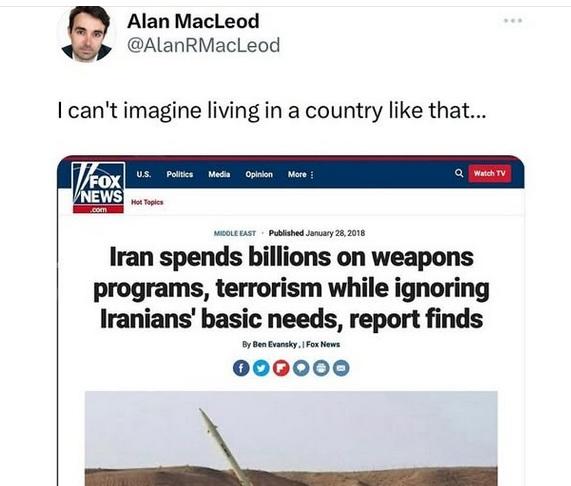Open the @AlanRMacLeod handle link
Image resolution: width=571 pixels, height=486 pixels.
[204, 45]
